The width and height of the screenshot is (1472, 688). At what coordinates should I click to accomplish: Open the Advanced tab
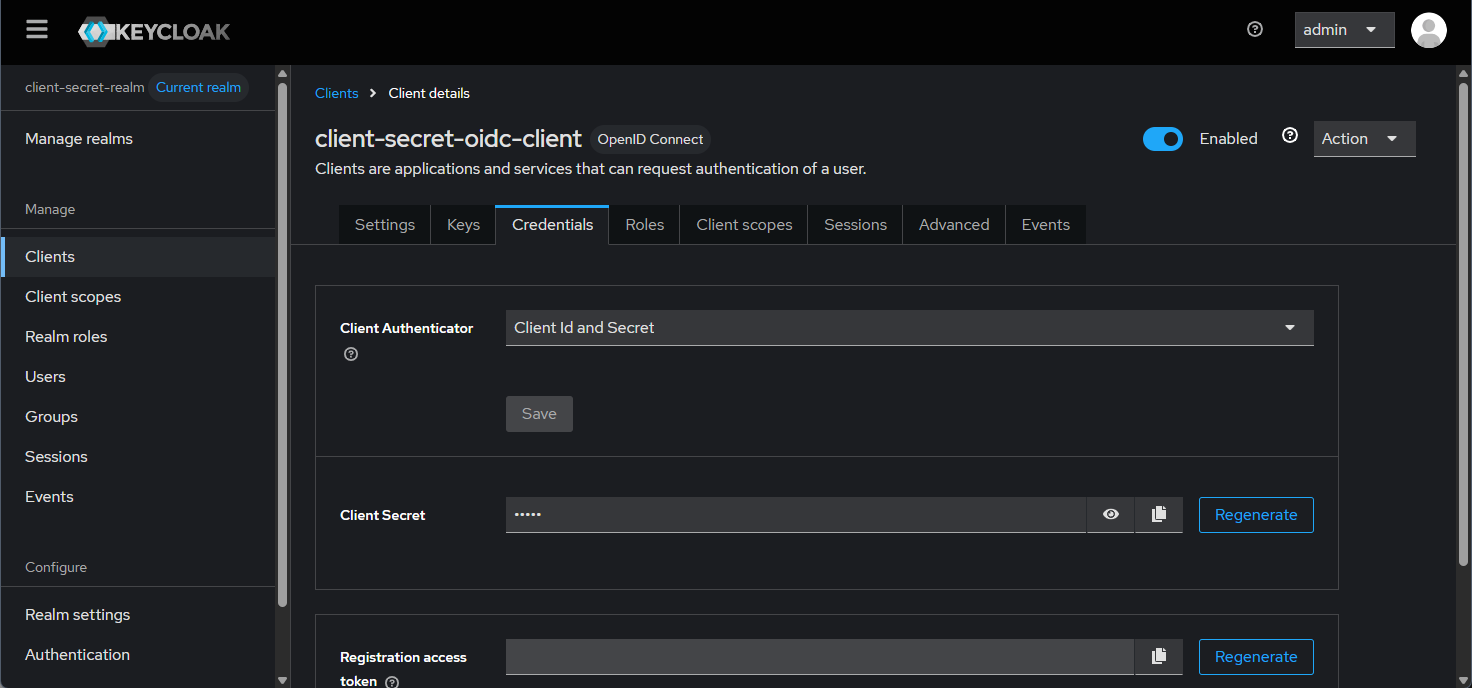(x=953, y=225)
